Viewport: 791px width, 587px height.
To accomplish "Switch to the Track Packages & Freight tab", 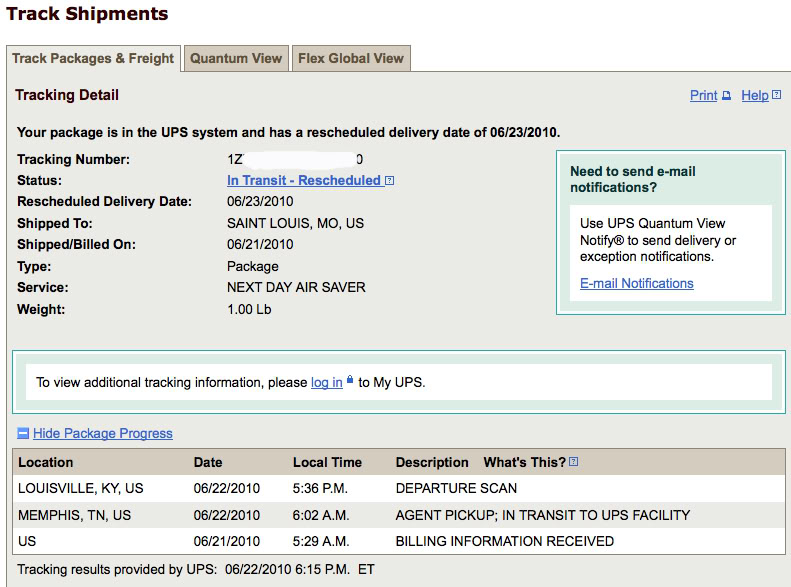I will 93,58.
